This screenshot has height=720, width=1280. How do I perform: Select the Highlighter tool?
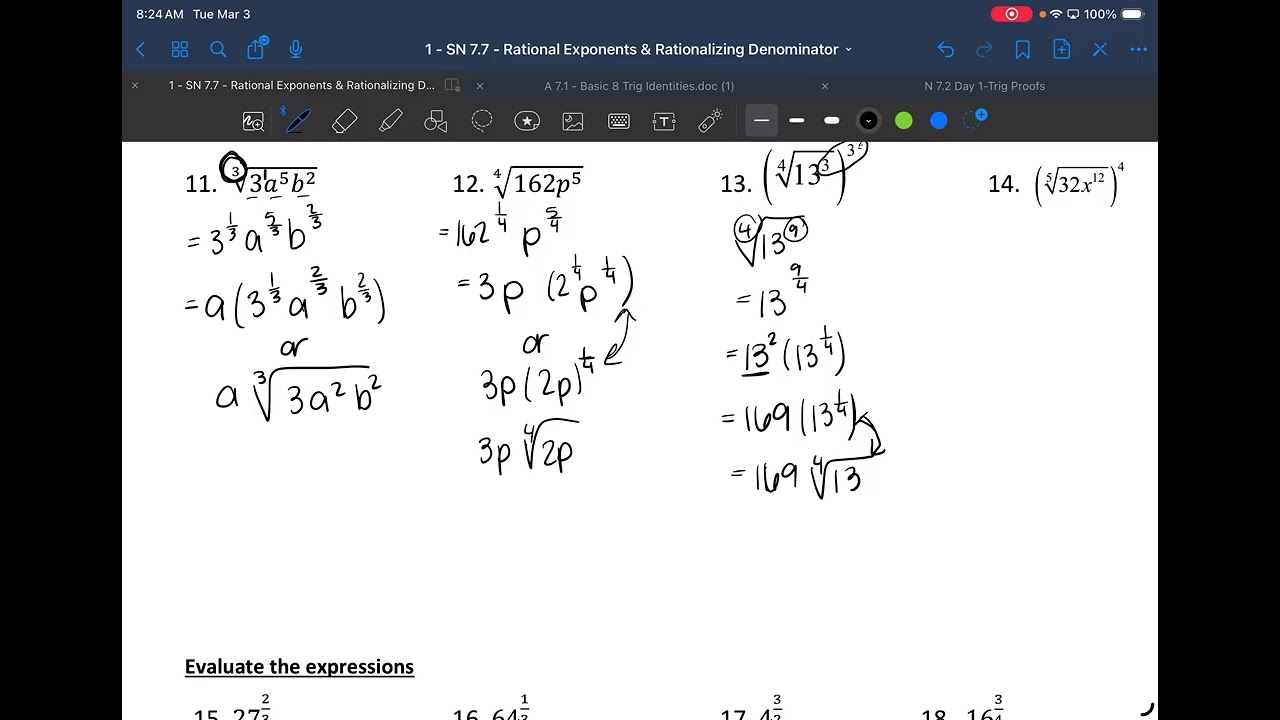(391, 121)
